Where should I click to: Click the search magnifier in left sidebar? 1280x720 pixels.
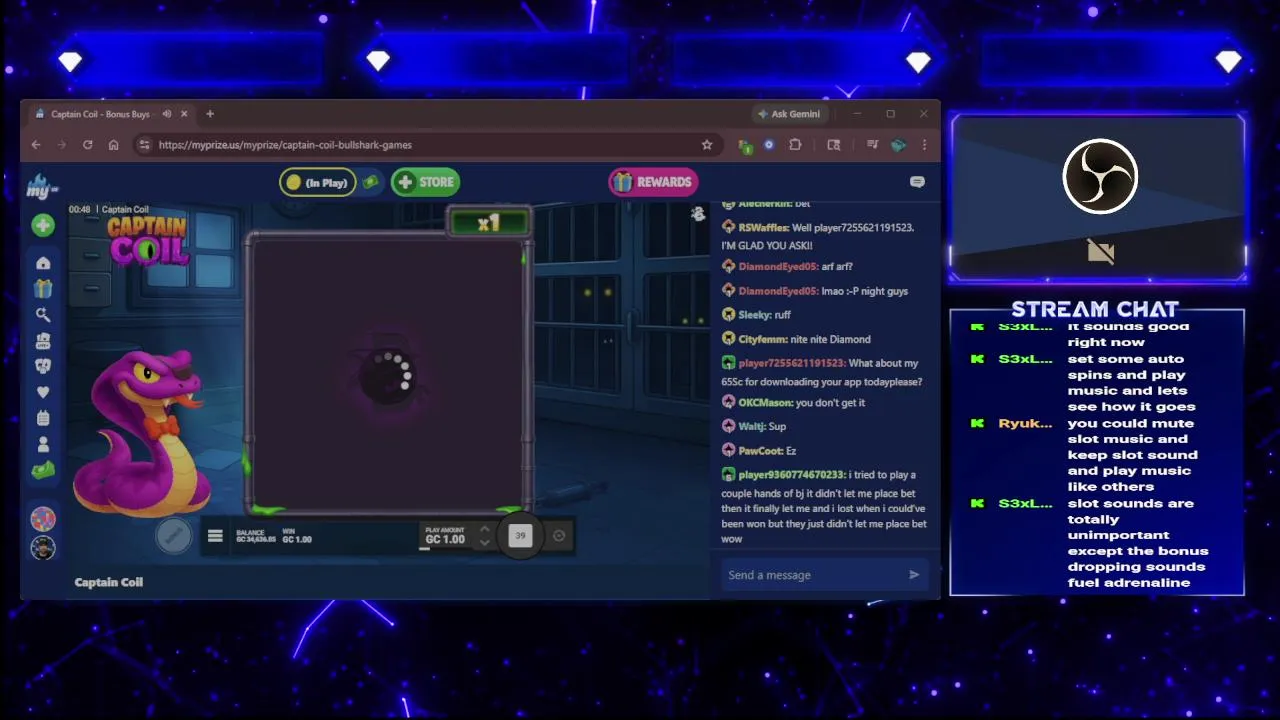[x=43, y=315]
